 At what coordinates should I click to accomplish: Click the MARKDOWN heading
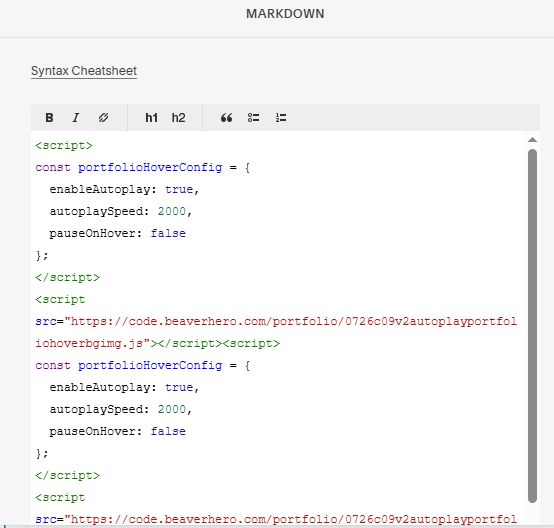click(x=285, y=14)
